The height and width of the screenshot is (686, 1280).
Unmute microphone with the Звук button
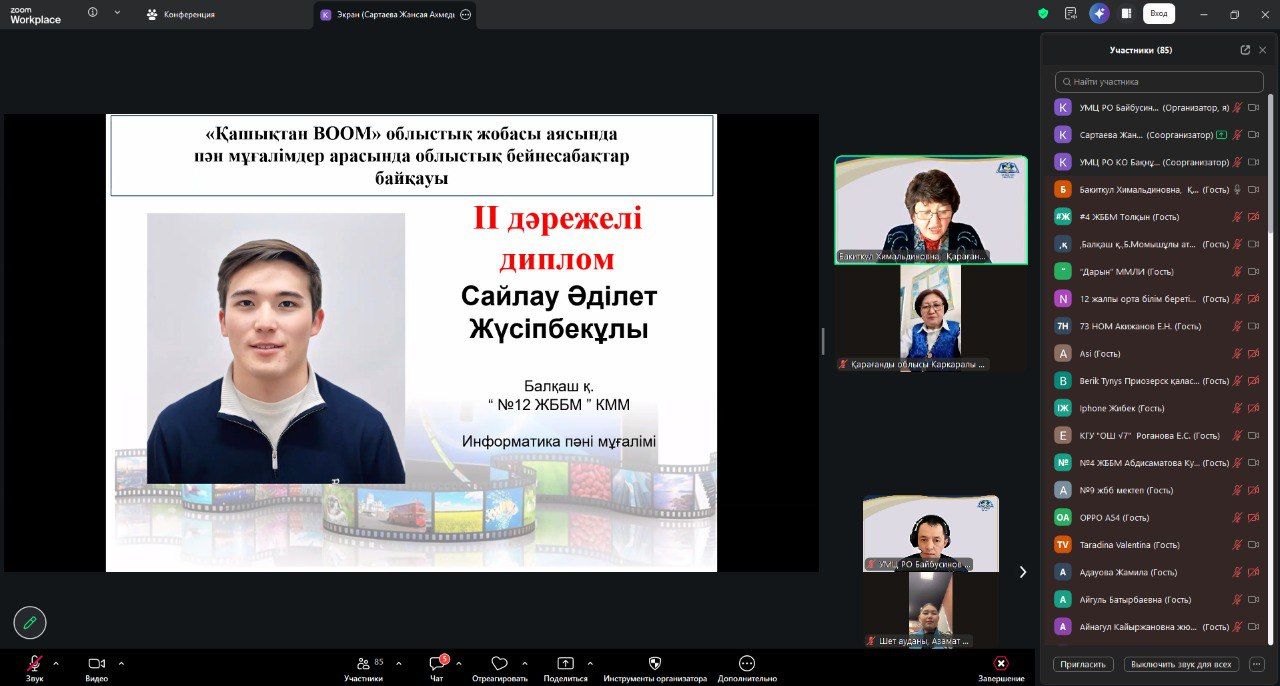click(x=34, y=664)
